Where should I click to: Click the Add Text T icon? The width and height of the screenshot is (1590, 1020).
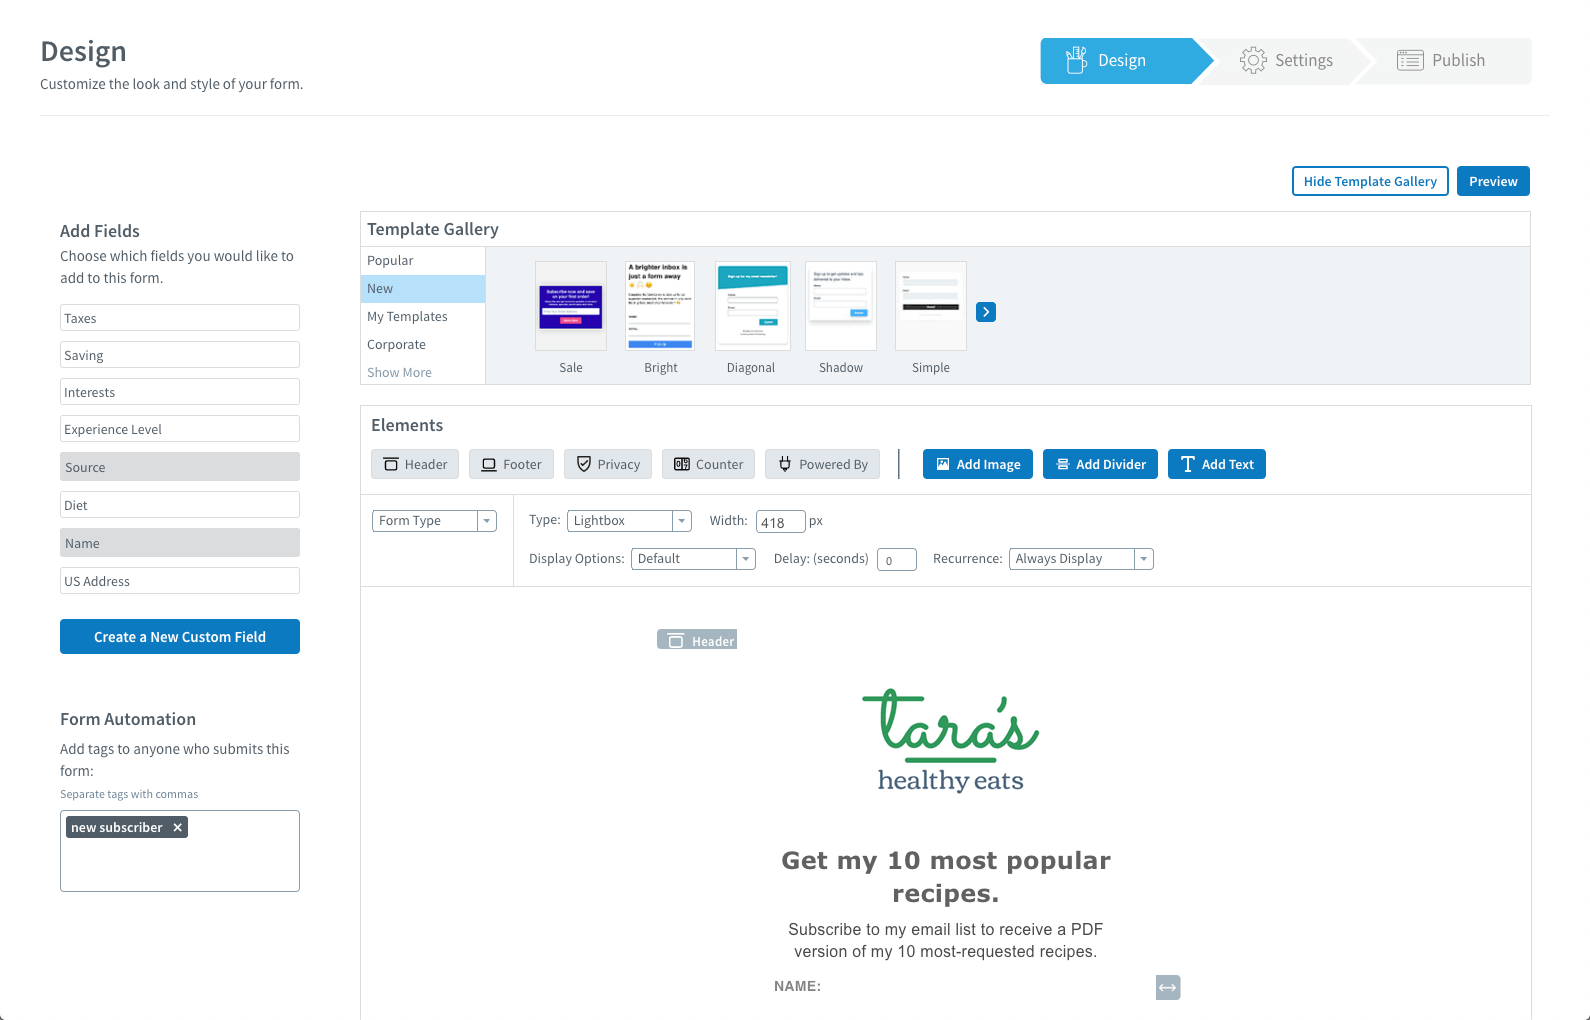point(1188,464)
